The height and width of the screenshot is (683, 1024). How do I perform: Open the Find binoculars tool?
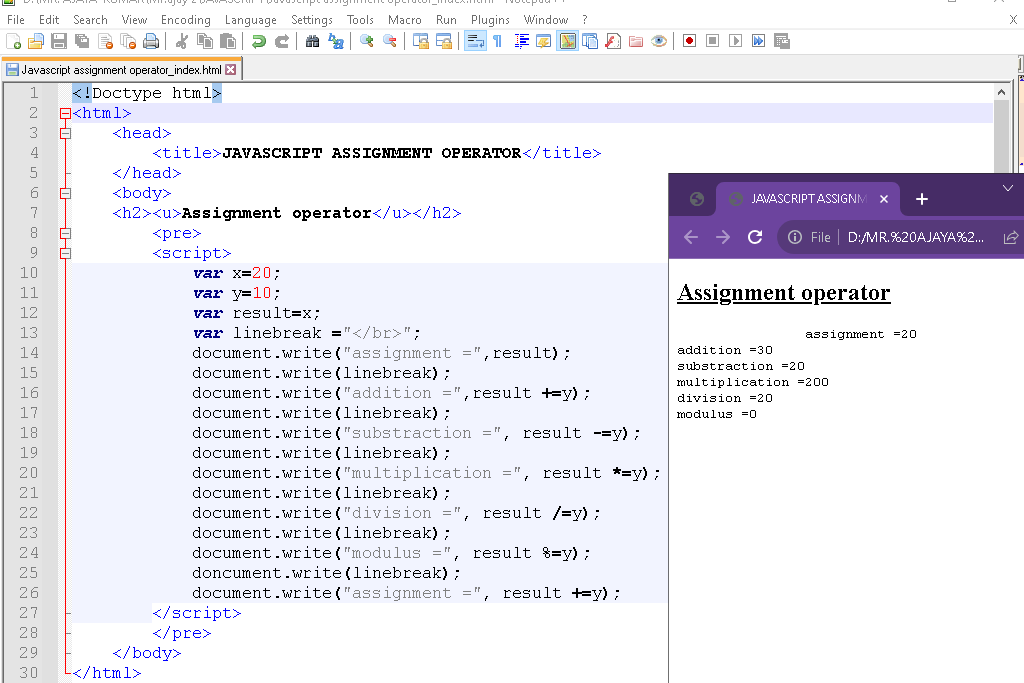(312, 41)
